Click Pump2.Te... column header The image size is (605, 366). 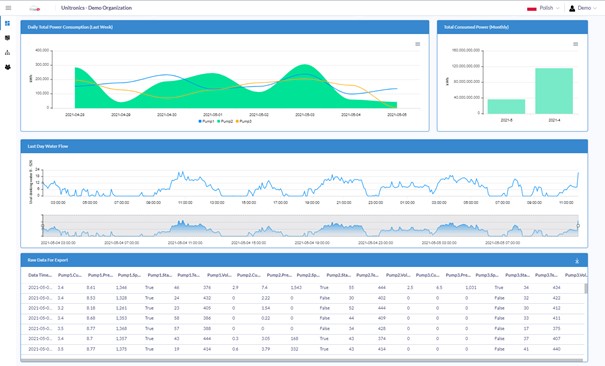click(368, 275)
